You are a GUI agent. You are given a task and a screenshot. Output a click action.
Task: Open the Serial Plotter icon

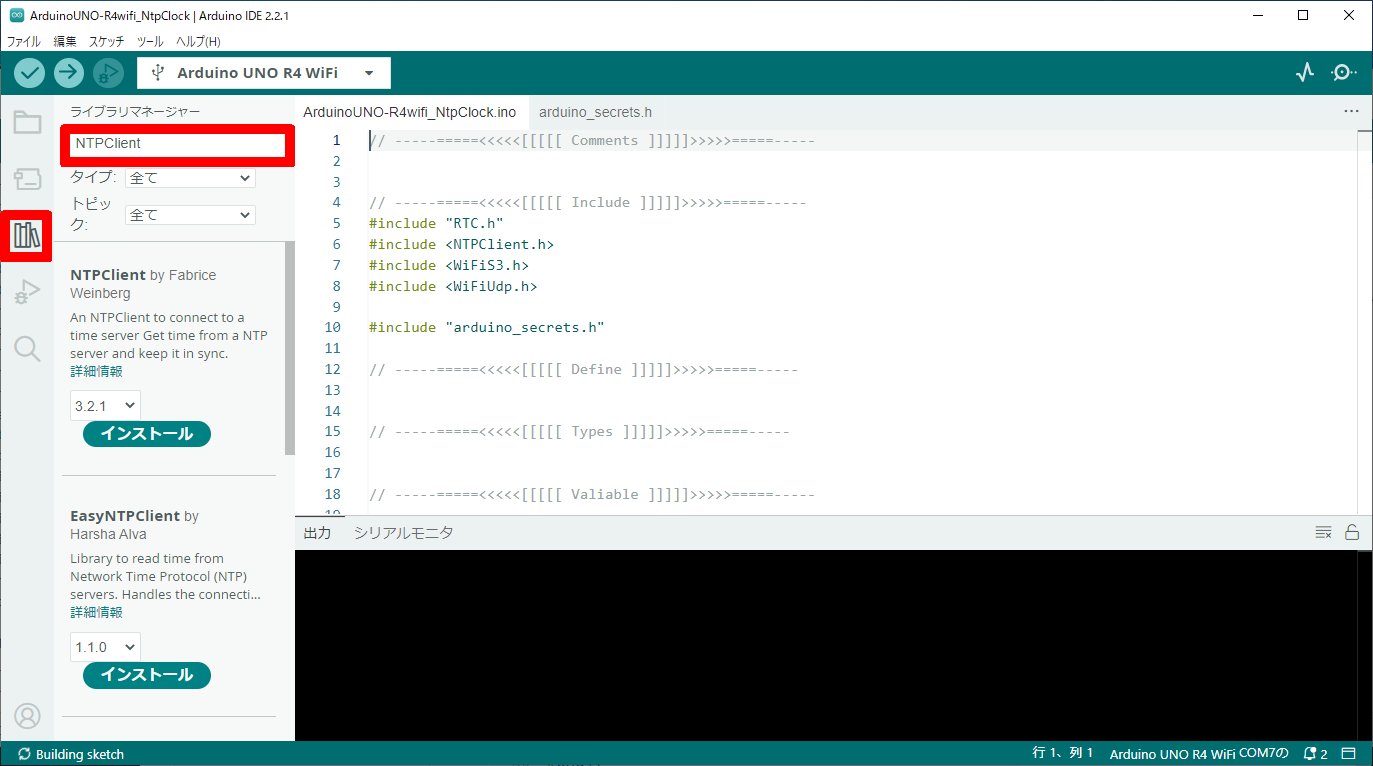coord(1304,73)
